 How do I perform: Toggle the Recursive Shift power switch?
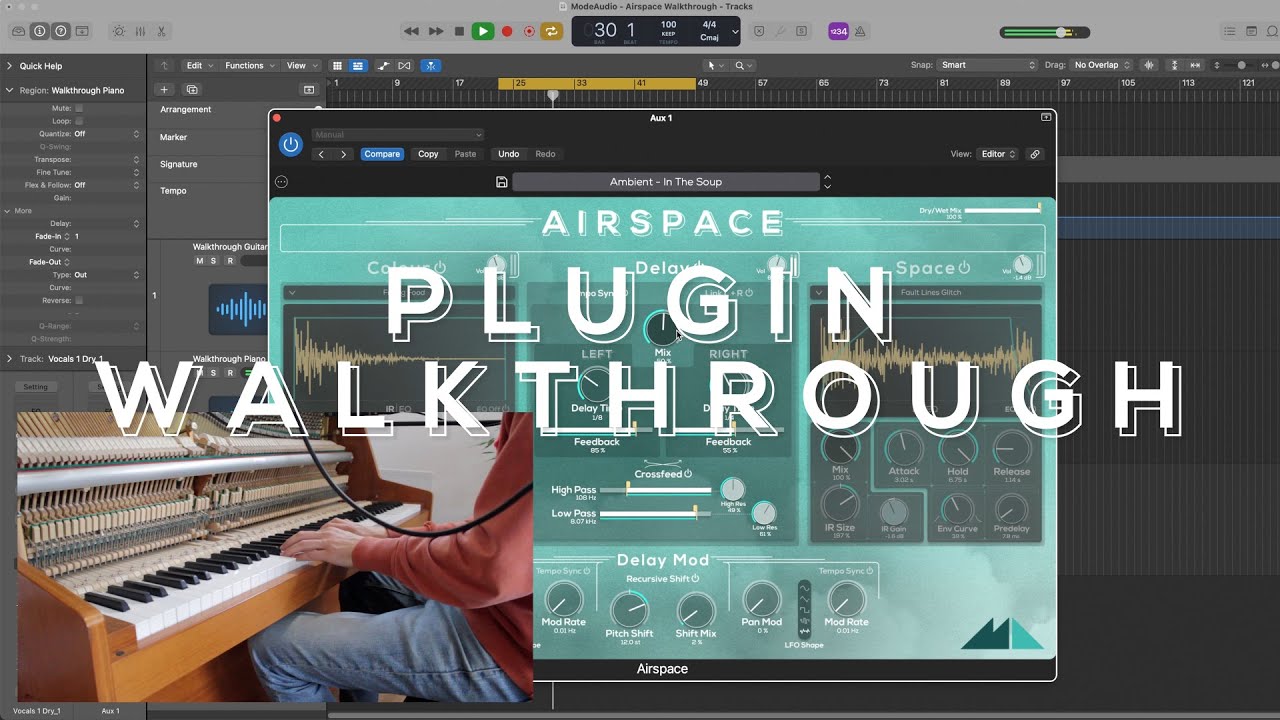click(x=695, y=579)
